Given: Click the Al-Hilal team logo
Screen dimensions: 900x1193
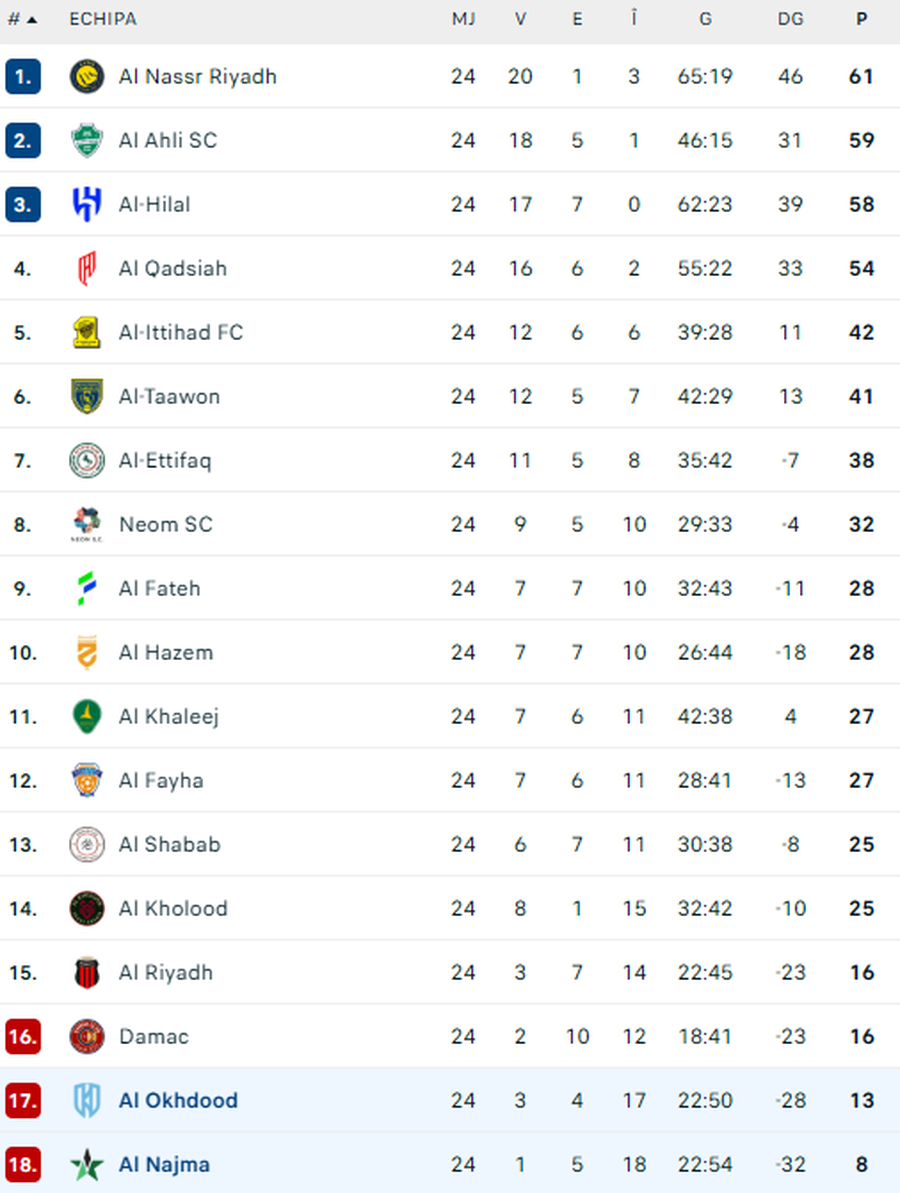Looking at the screenshot, I should pyautogui.click(x=87, y=205).
